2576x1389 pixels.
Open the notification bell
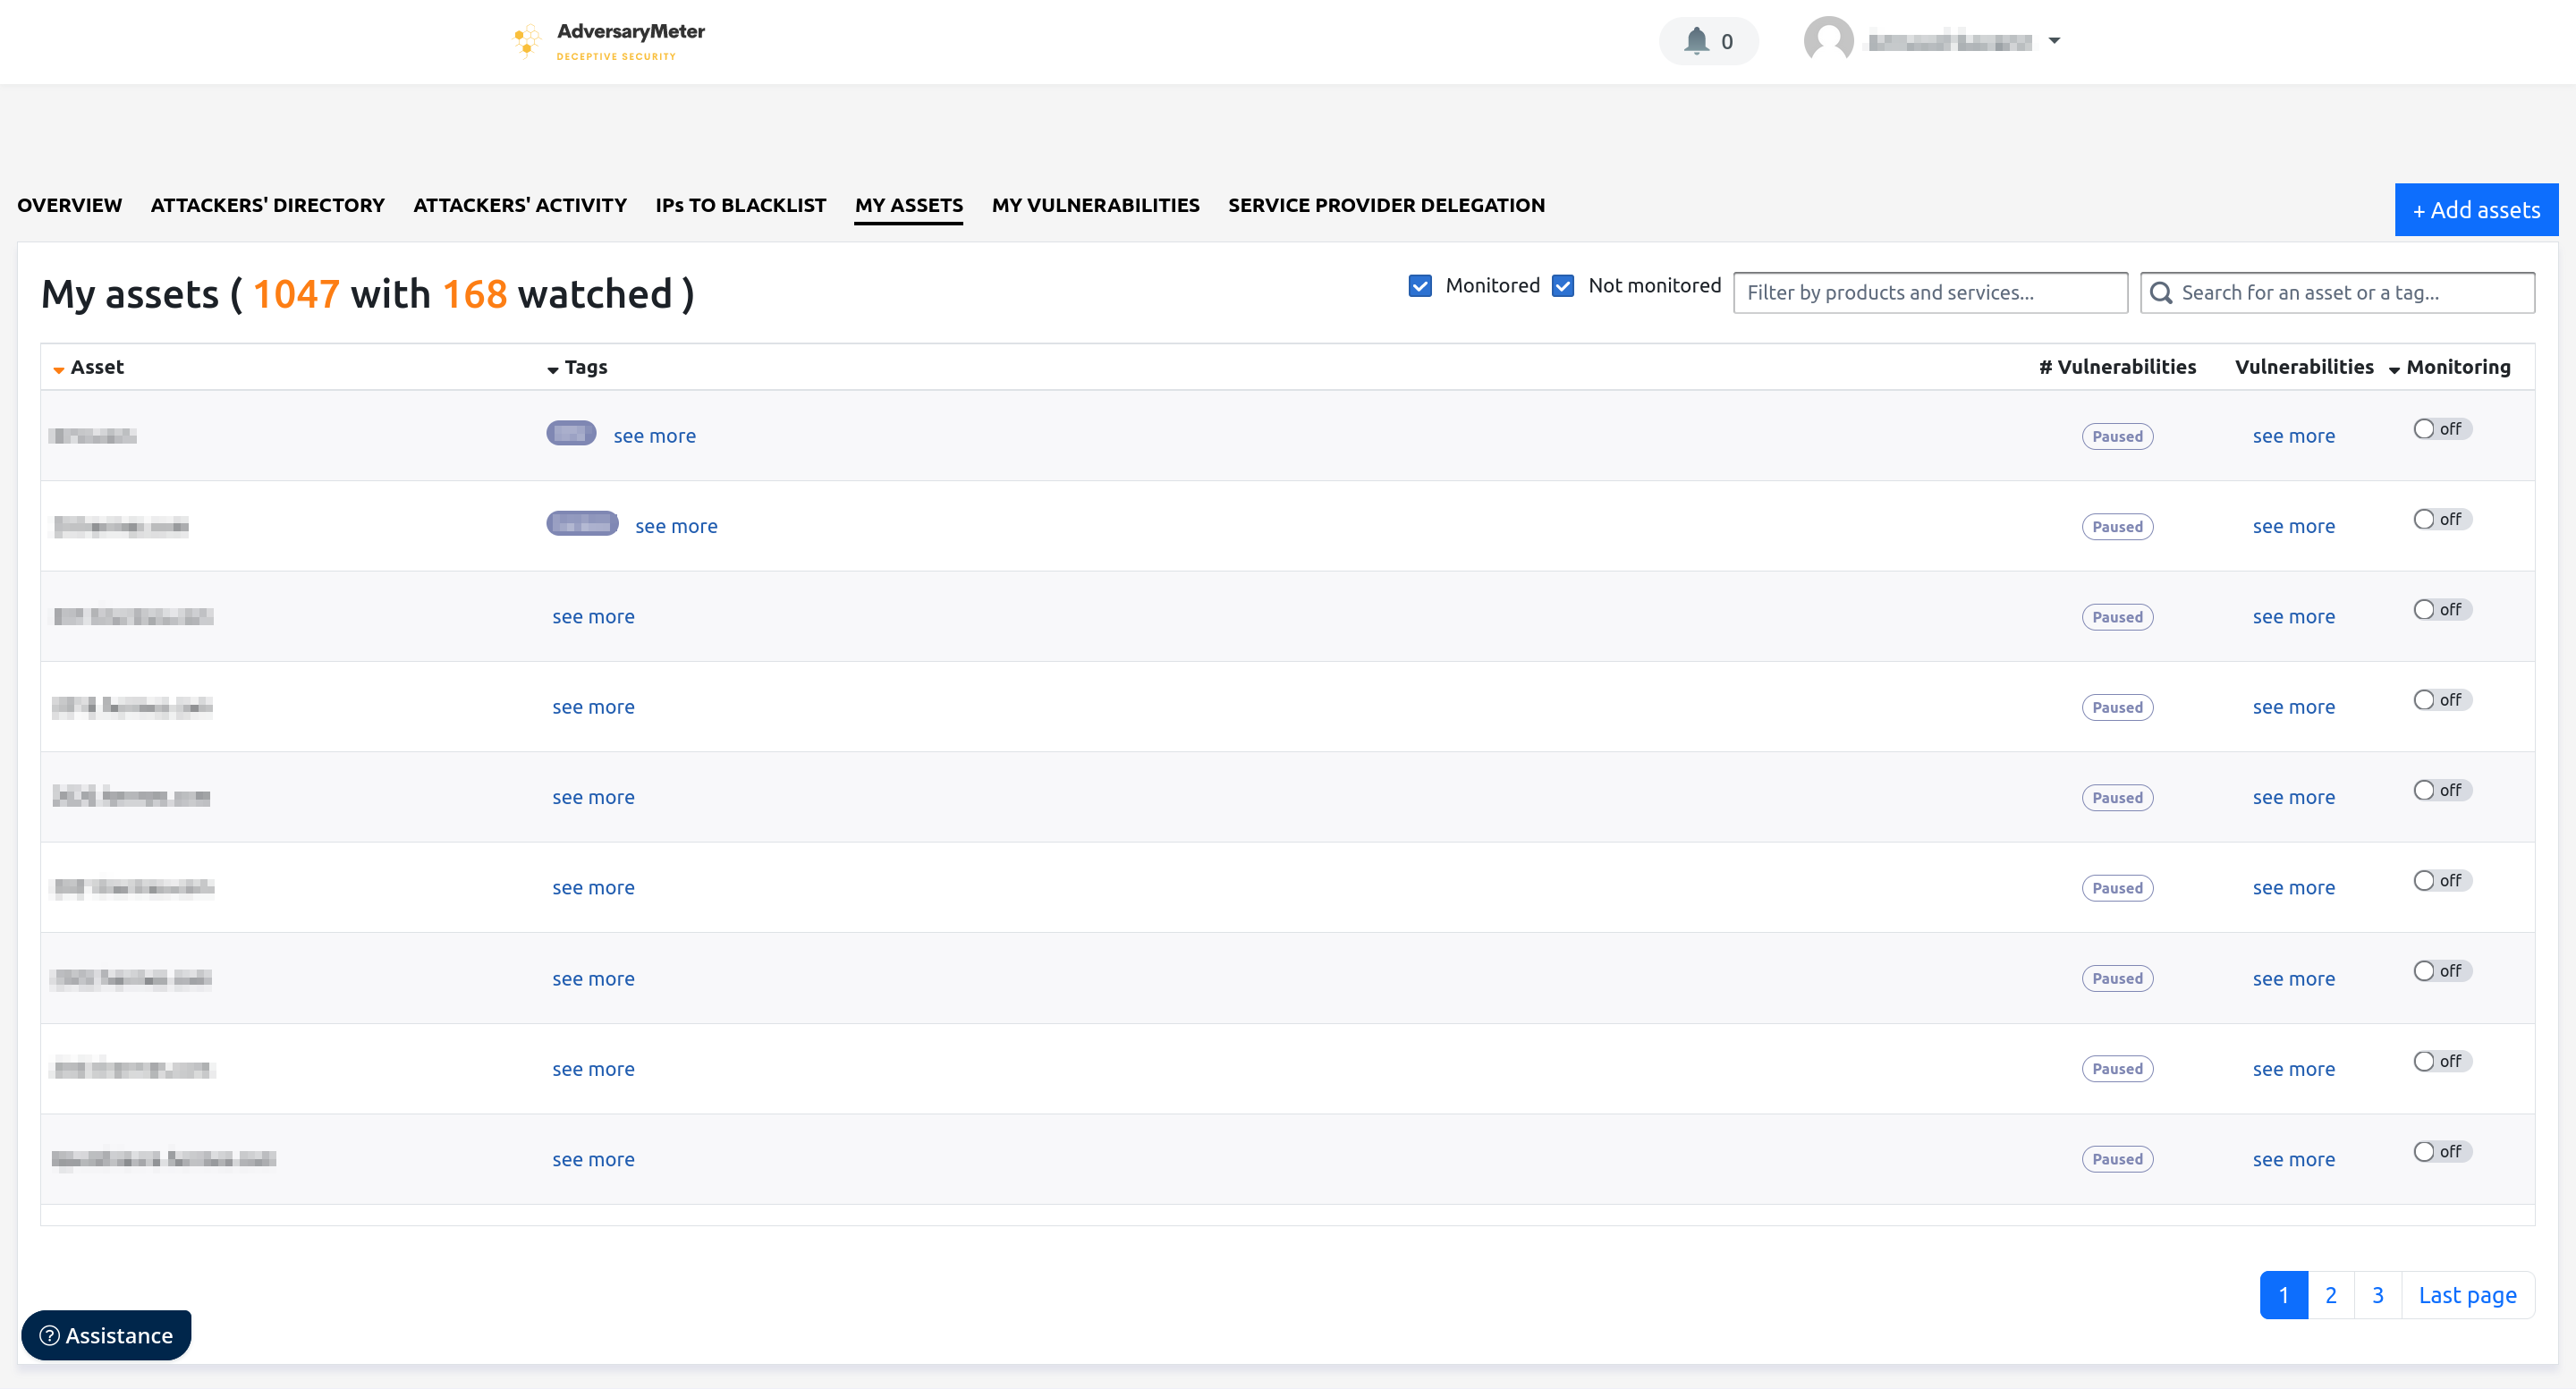pos(1696,41)
